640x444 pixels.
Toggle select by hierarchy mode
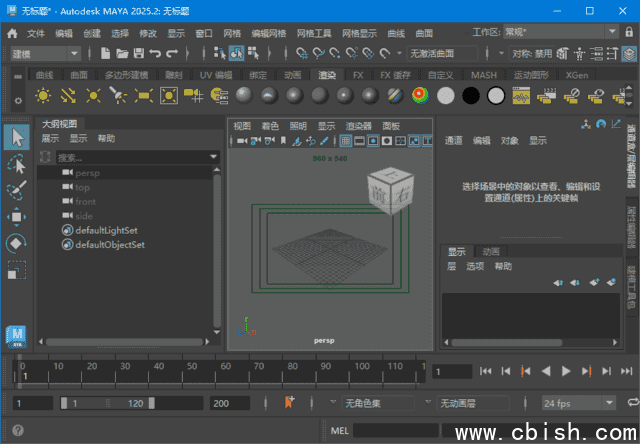click(x=220, y=53)
